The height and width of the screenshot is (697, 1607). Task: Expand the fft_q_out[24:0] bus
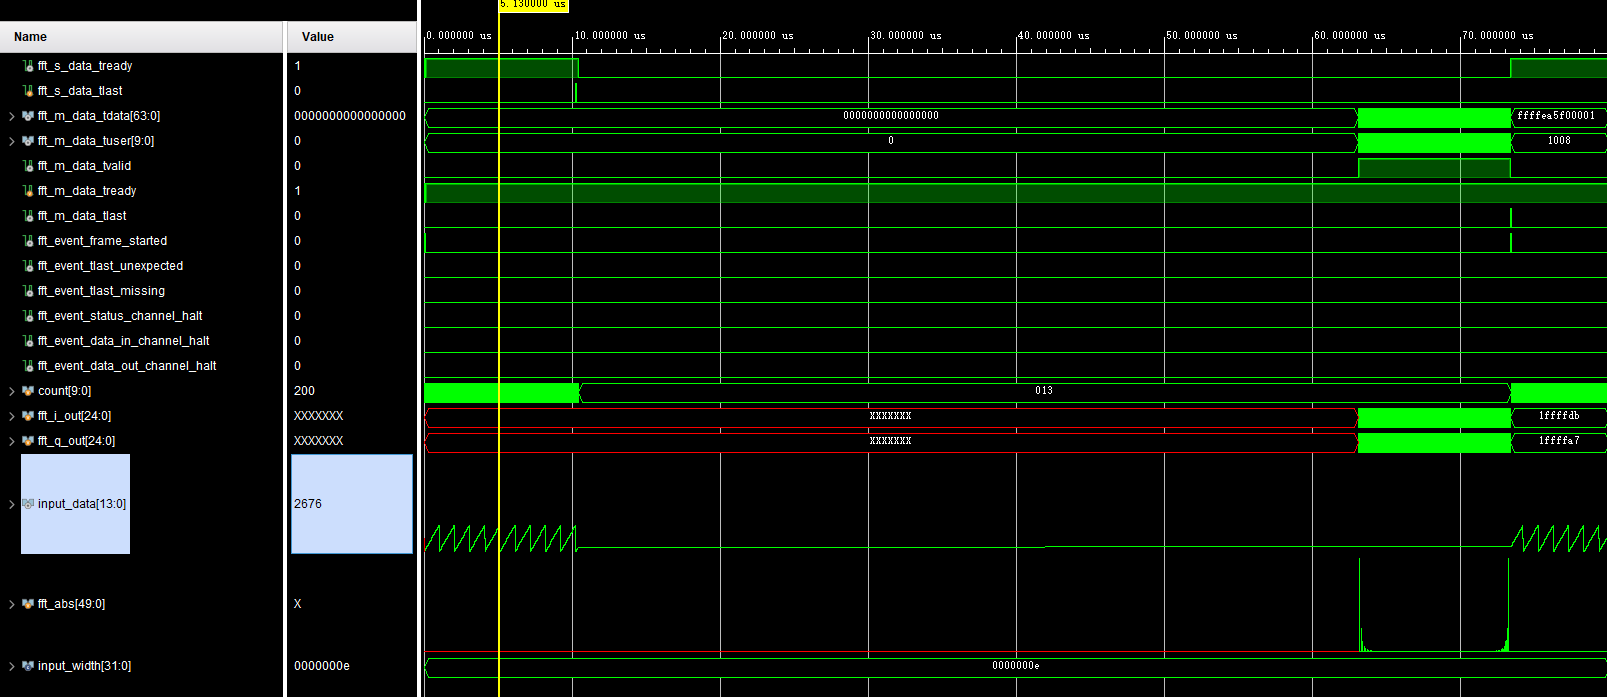(12, 441)
